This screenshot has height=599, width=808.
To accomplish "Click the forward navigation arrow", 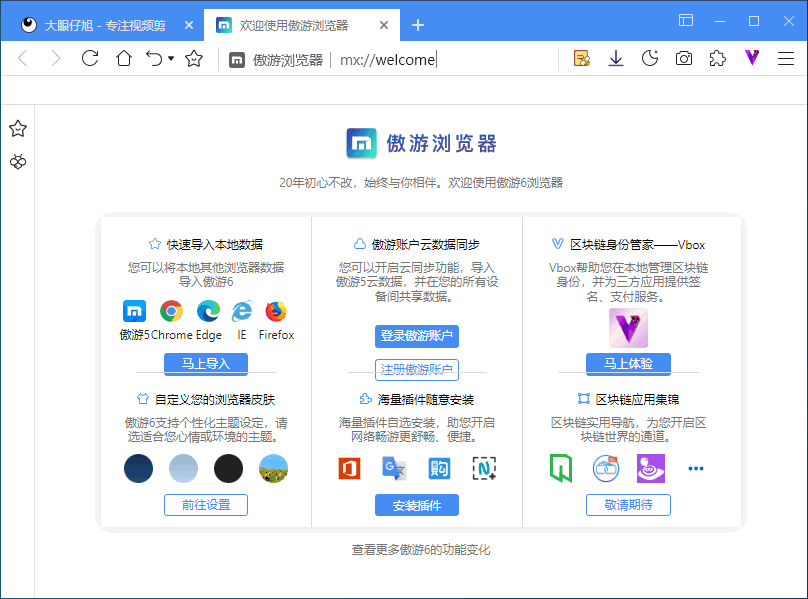I will 56,58.
